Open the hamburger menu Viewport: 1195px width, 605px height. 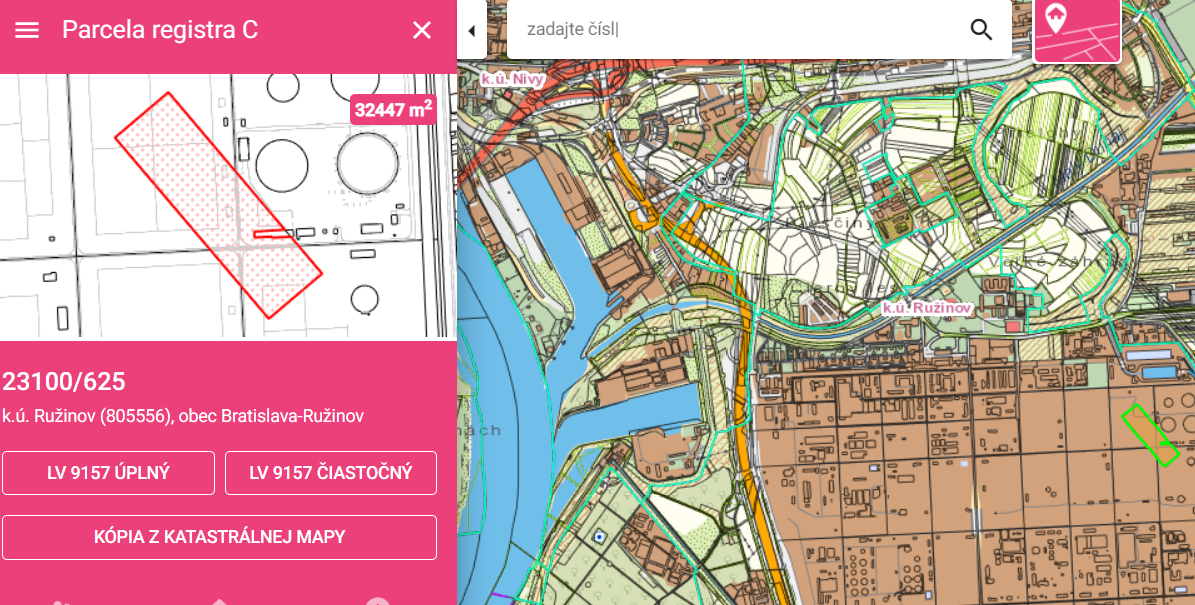pos(27,30)
